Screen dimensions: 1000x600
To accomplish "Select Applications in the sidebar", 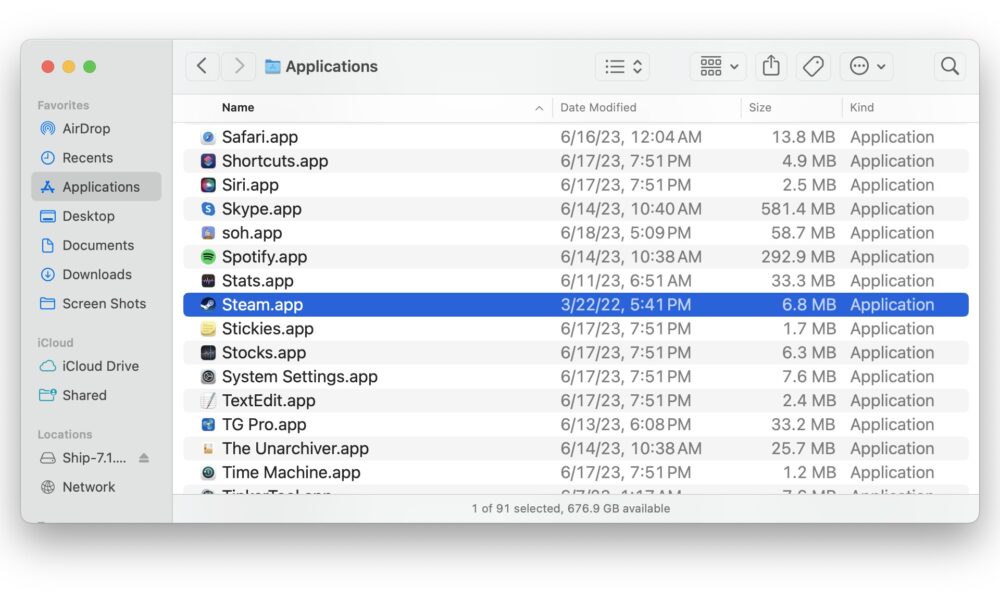I will coord(96,187).
